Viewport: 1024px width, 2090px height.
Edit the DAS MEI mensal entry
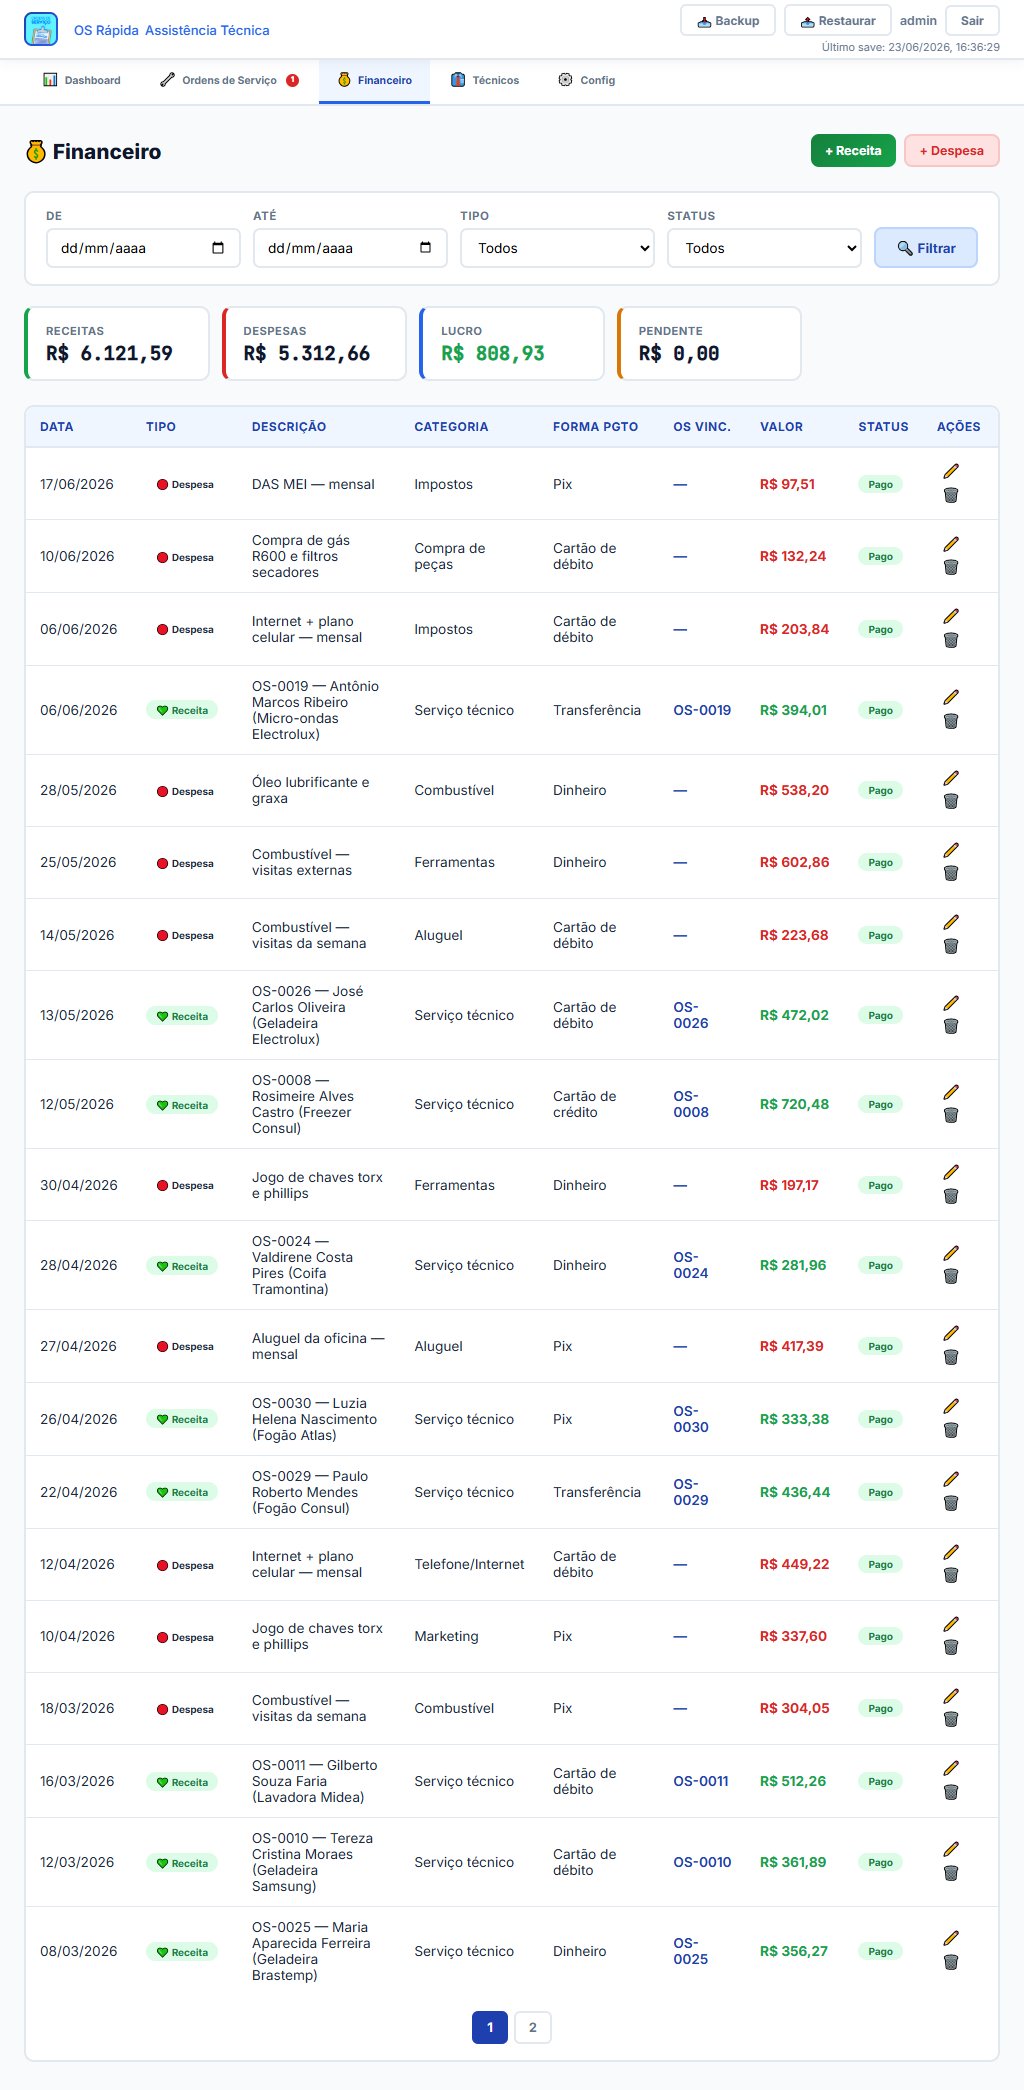pyautogui.click(x=951, y=471)
